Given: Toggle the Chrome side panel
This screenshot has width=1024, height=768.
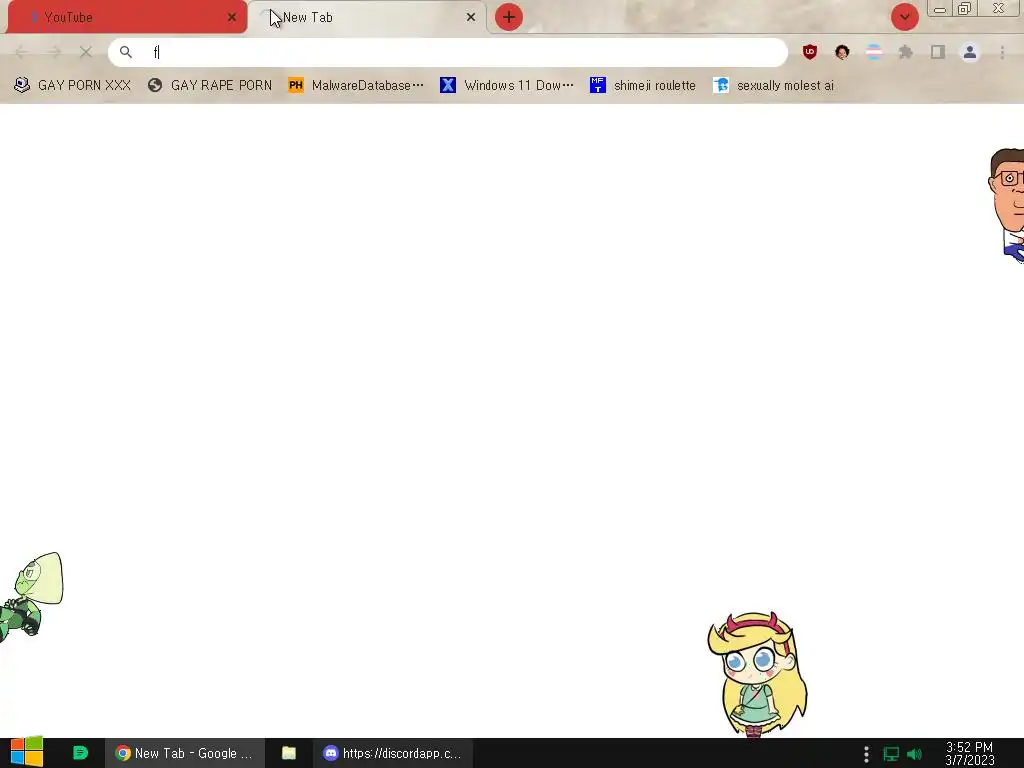Looking at the screenshot, I should (x=938, y=52).
